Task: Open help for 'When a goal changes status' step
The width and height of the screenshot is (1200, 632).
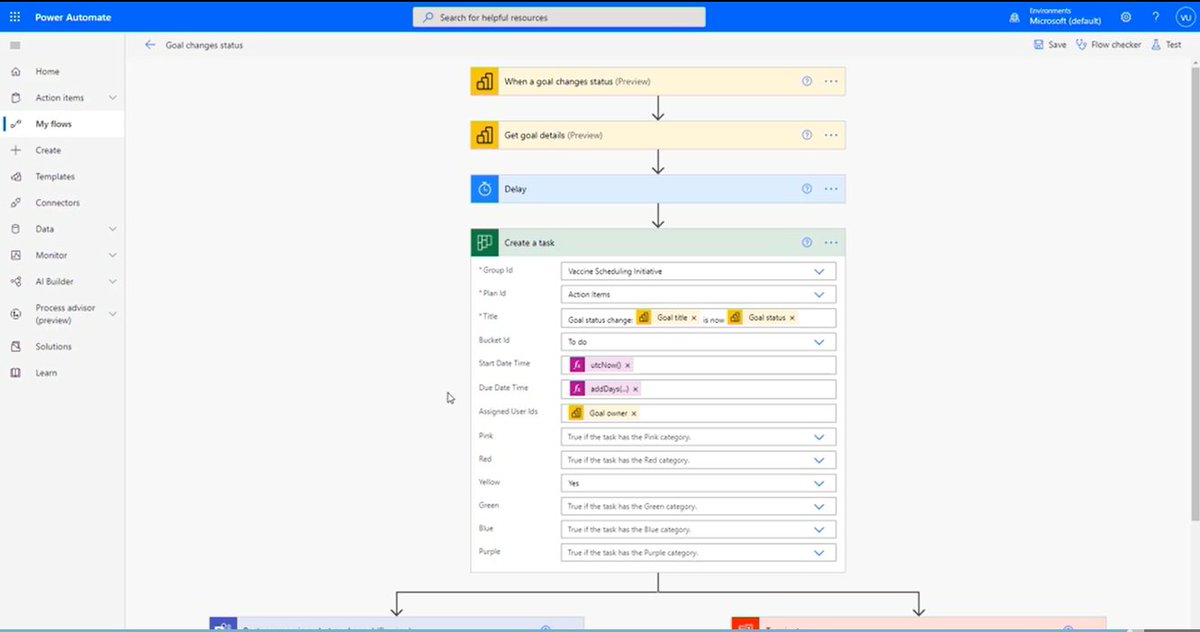Action: coord(807,82)
